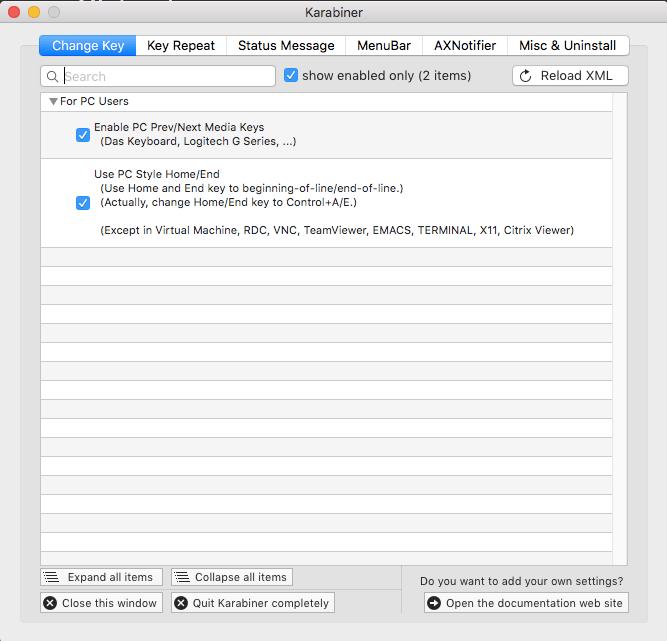
Task: Click "Enable PC Prev/Next Media Keys" label
Action: [x=179, y=127]
